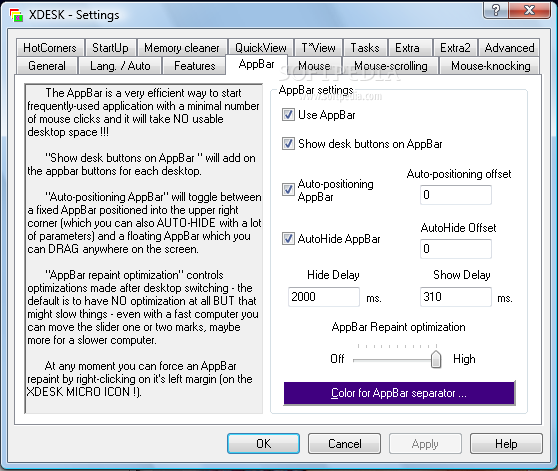Screen dimensions: 558x471
Task: Switch to the StartUp tab
Action: point(110,48)
